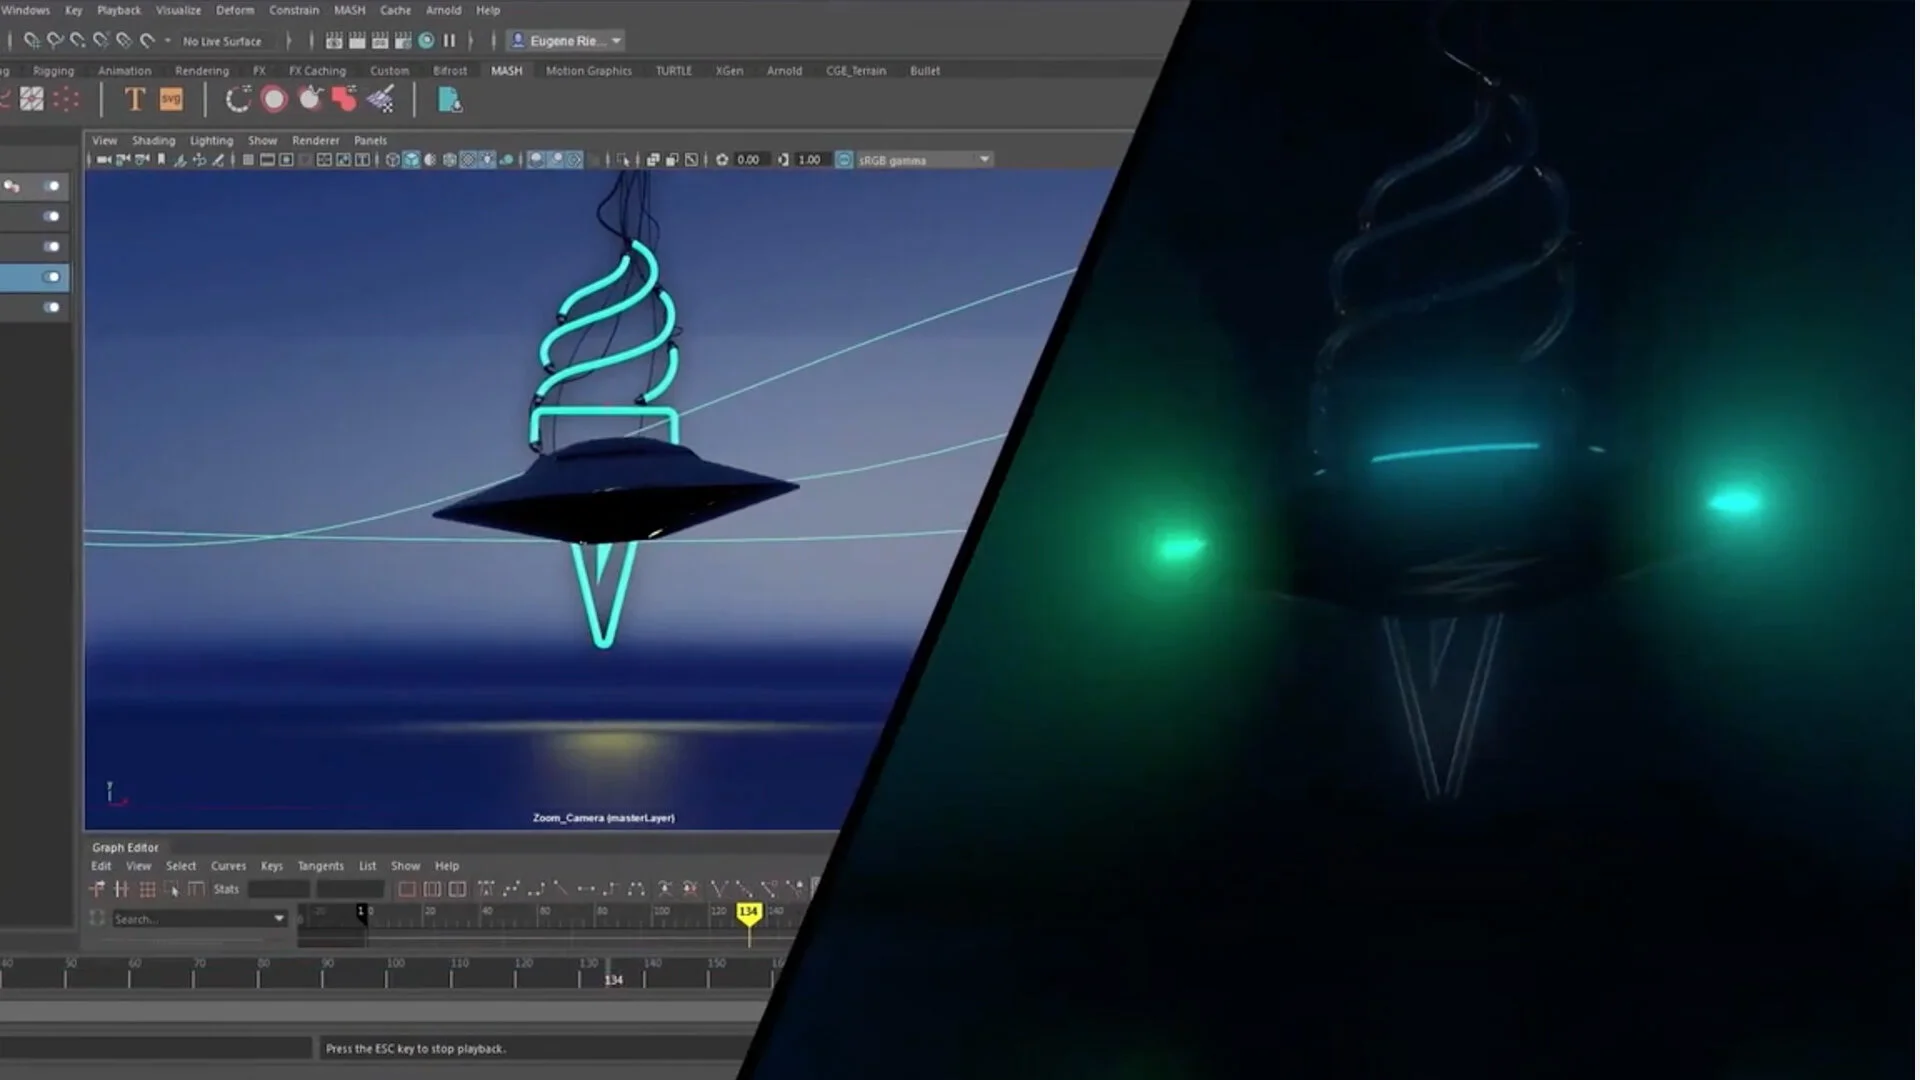Click the orange SVG shelf icon

click(x=171, y=99)
